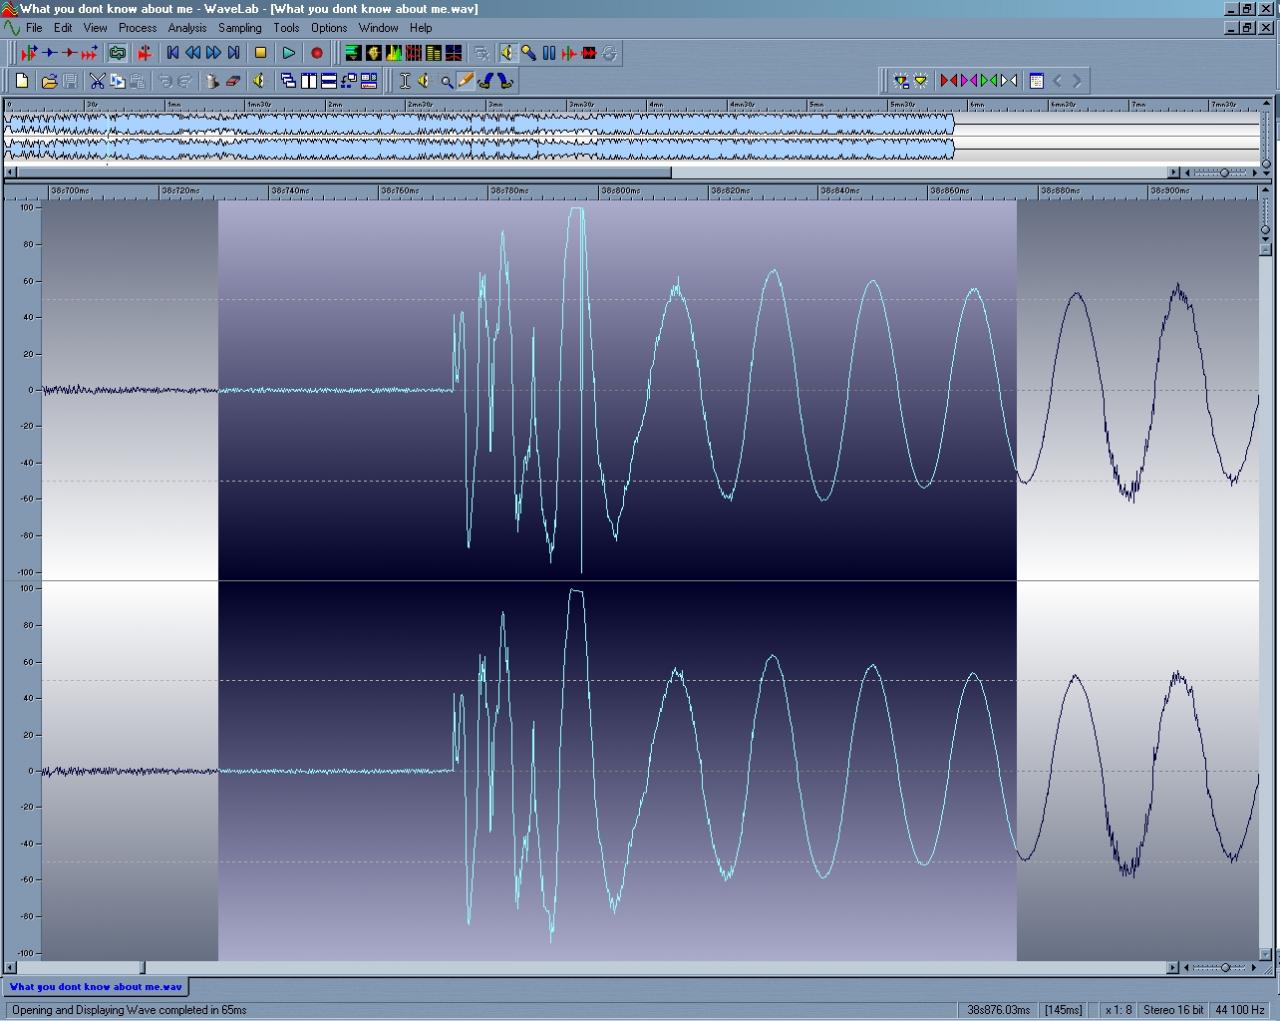Click the 'Stereo 16 bit' status field
Viewport: 1280px width, 1021px height.
(x=1173, y=1010)
